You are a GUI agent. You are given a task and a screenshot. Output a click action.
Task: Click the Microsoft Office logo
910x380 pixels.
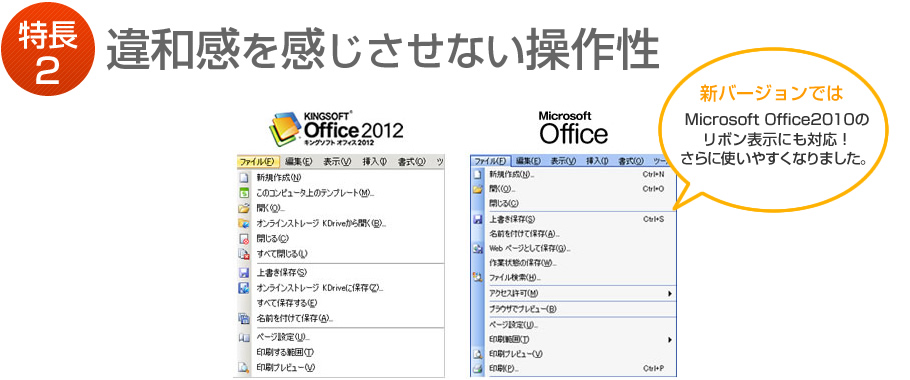[x=573, y=128]
